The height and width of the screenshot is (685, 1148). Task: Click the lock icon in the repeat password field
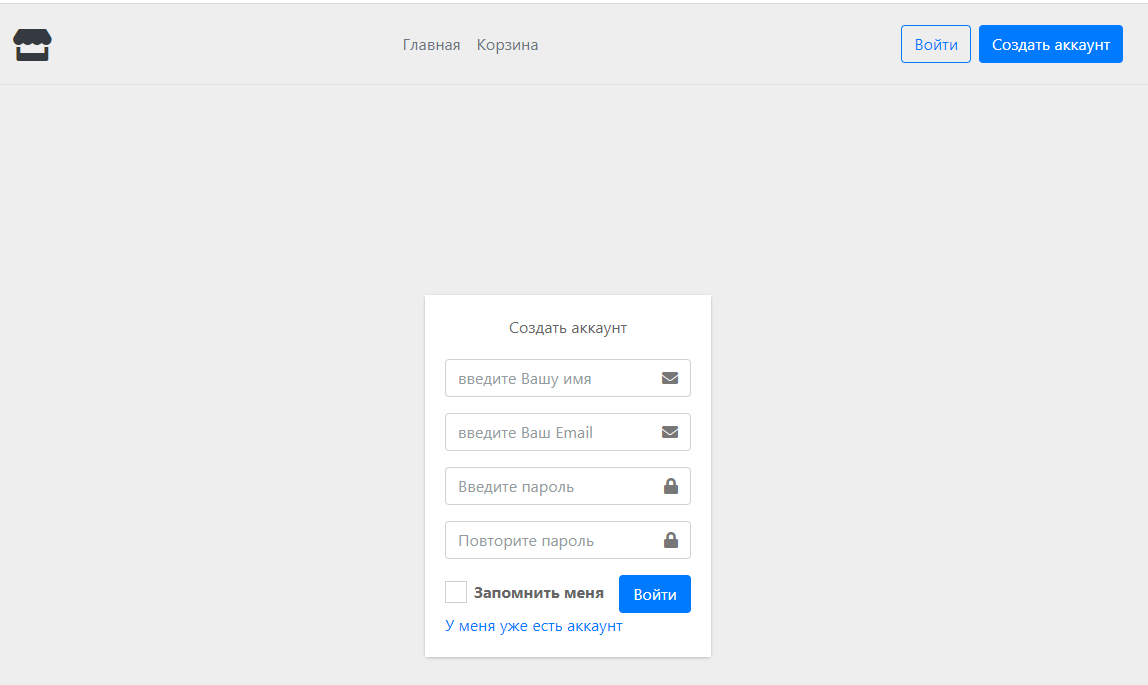[x=671, y=539]
